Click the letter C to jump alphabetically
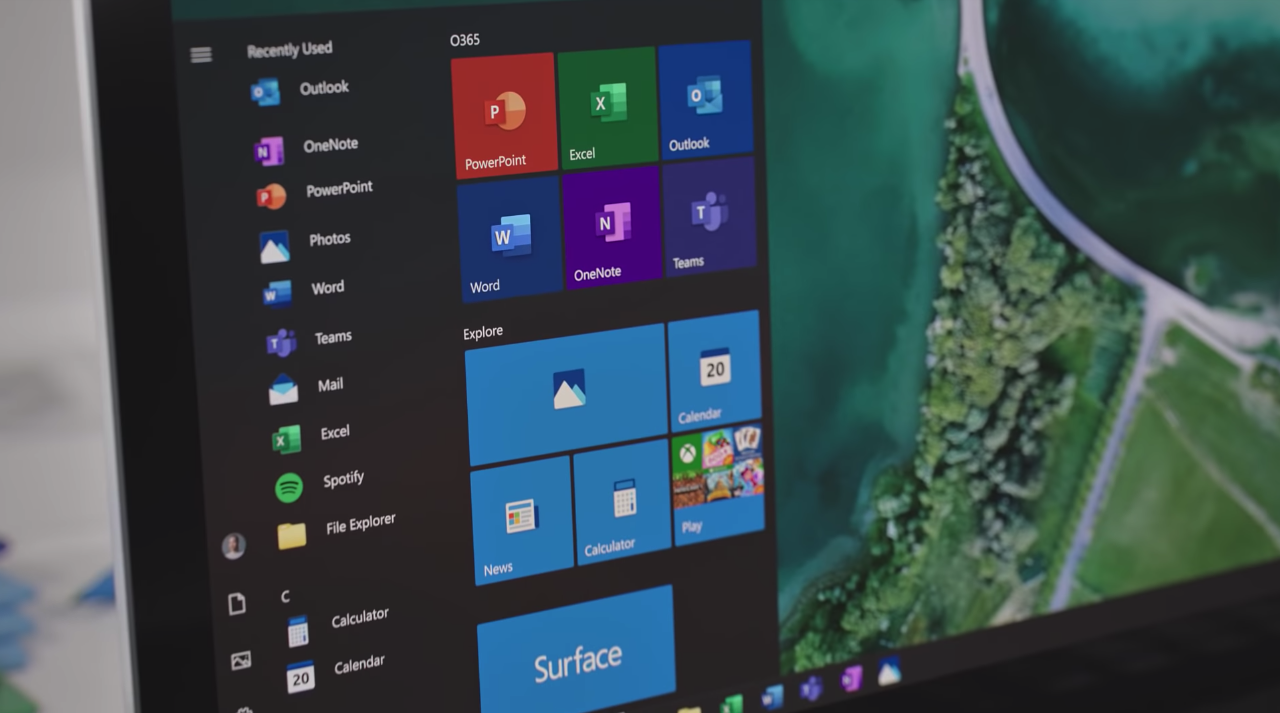 [x=285, y=596]
